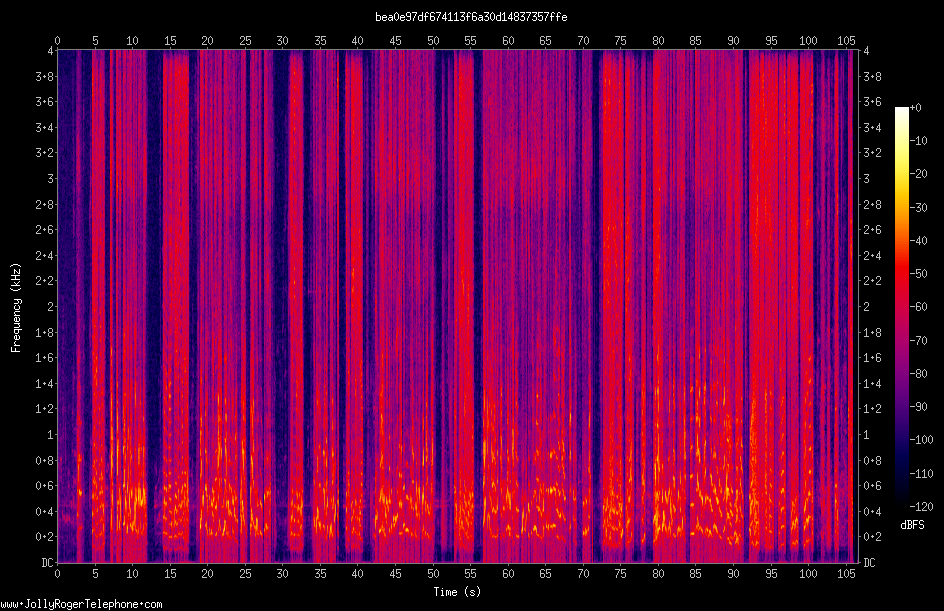Click the "1·8" label on the right frequency axis

pos(872,332)
